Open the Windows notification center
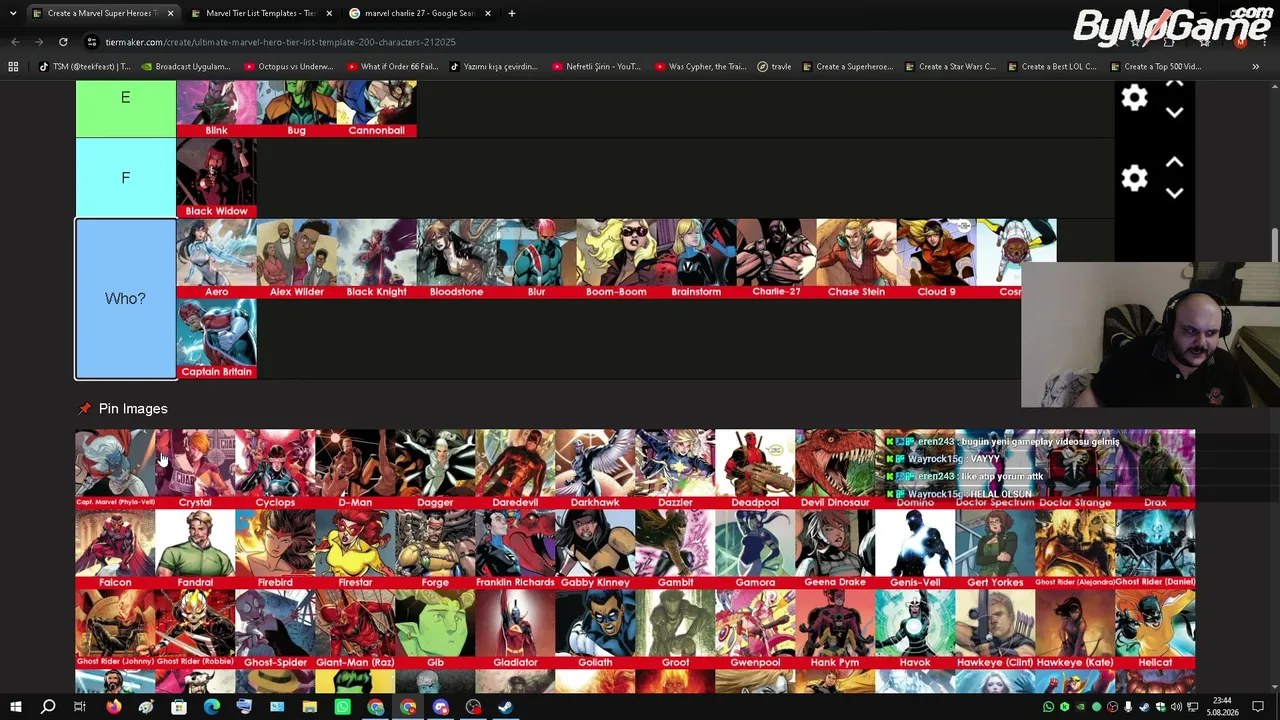Image resolution: width=1280 pixels, height=720 pixels. click(x=1258, y=707)
